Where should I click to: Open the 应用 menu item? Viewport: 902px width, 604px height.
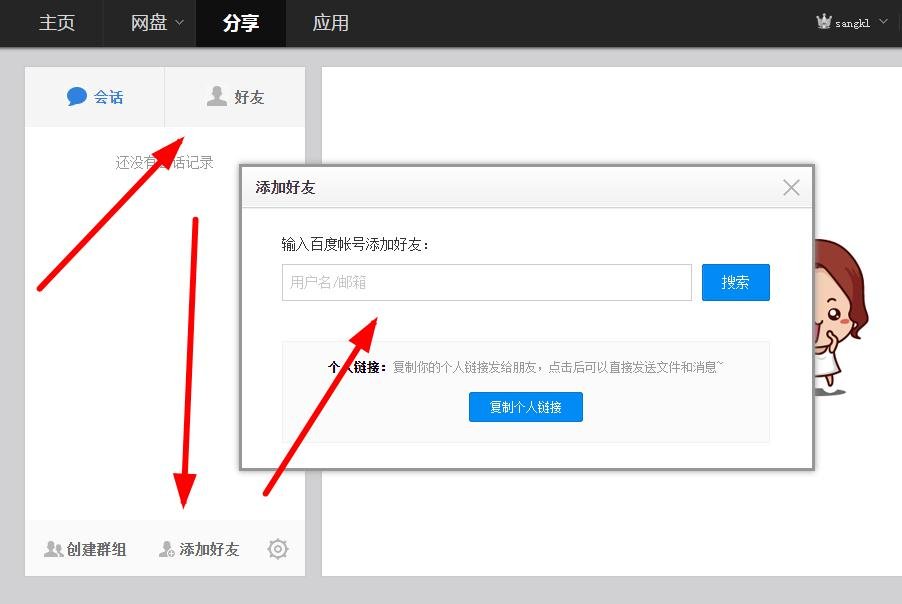pyautogui.click(x=331, y=23)
